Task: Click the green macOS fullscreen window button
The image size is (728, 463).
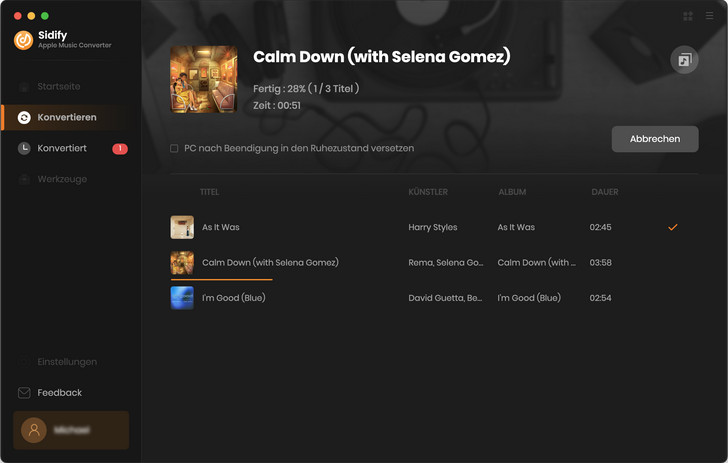Action: 45,16
